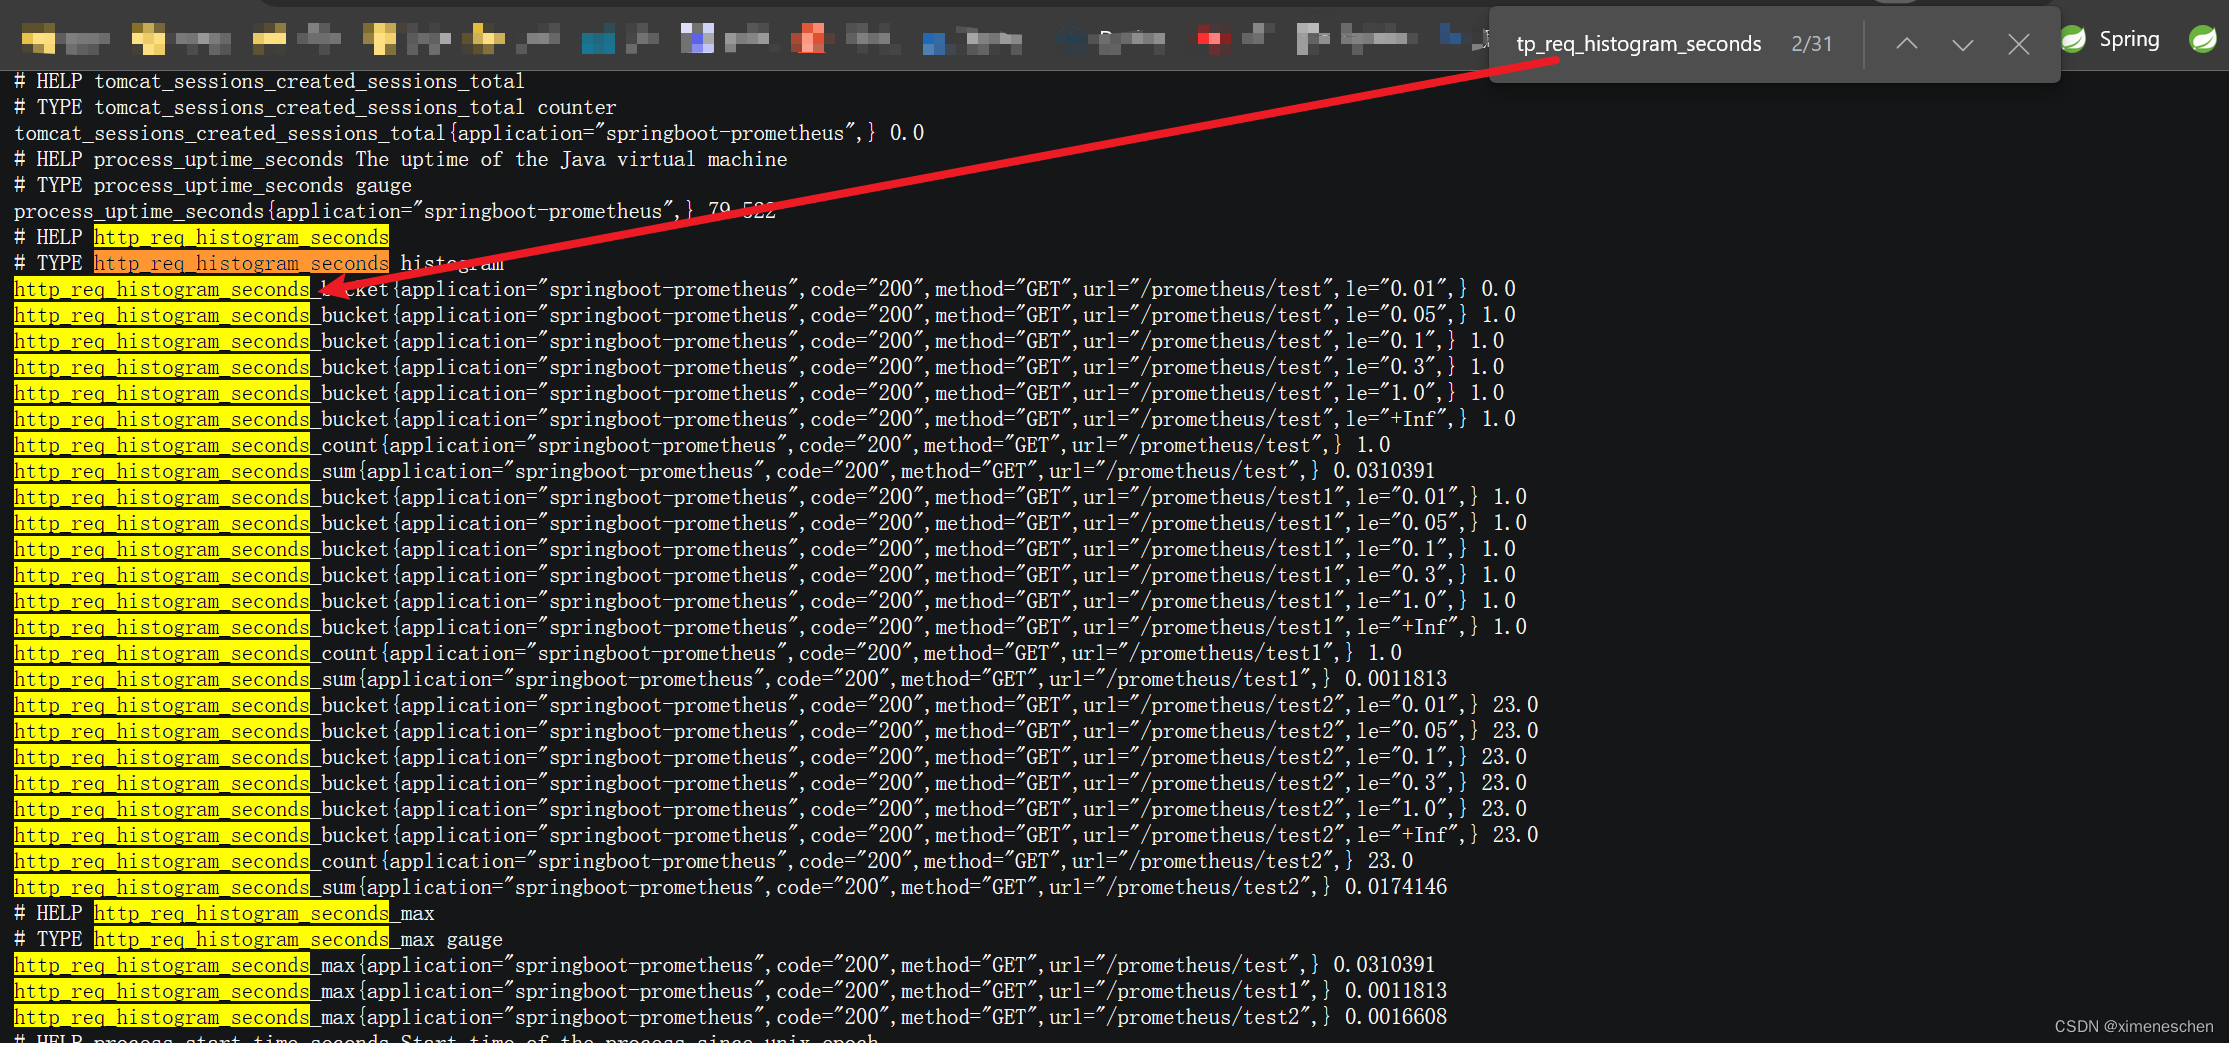The image size is (2229, 1043).
Task: Click the /prometheus/test2 bucket le="1.0" line
Action: pyautogui.click(x=770, y=809)
